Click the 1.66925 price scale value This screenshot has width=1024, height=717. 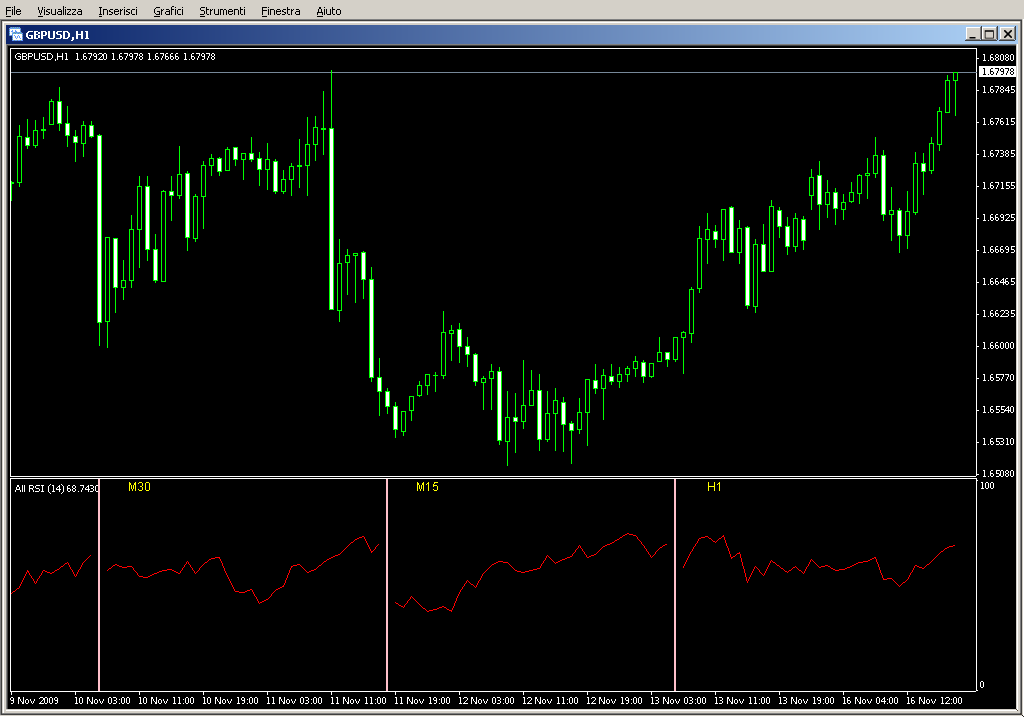click(x=998, y=217)
